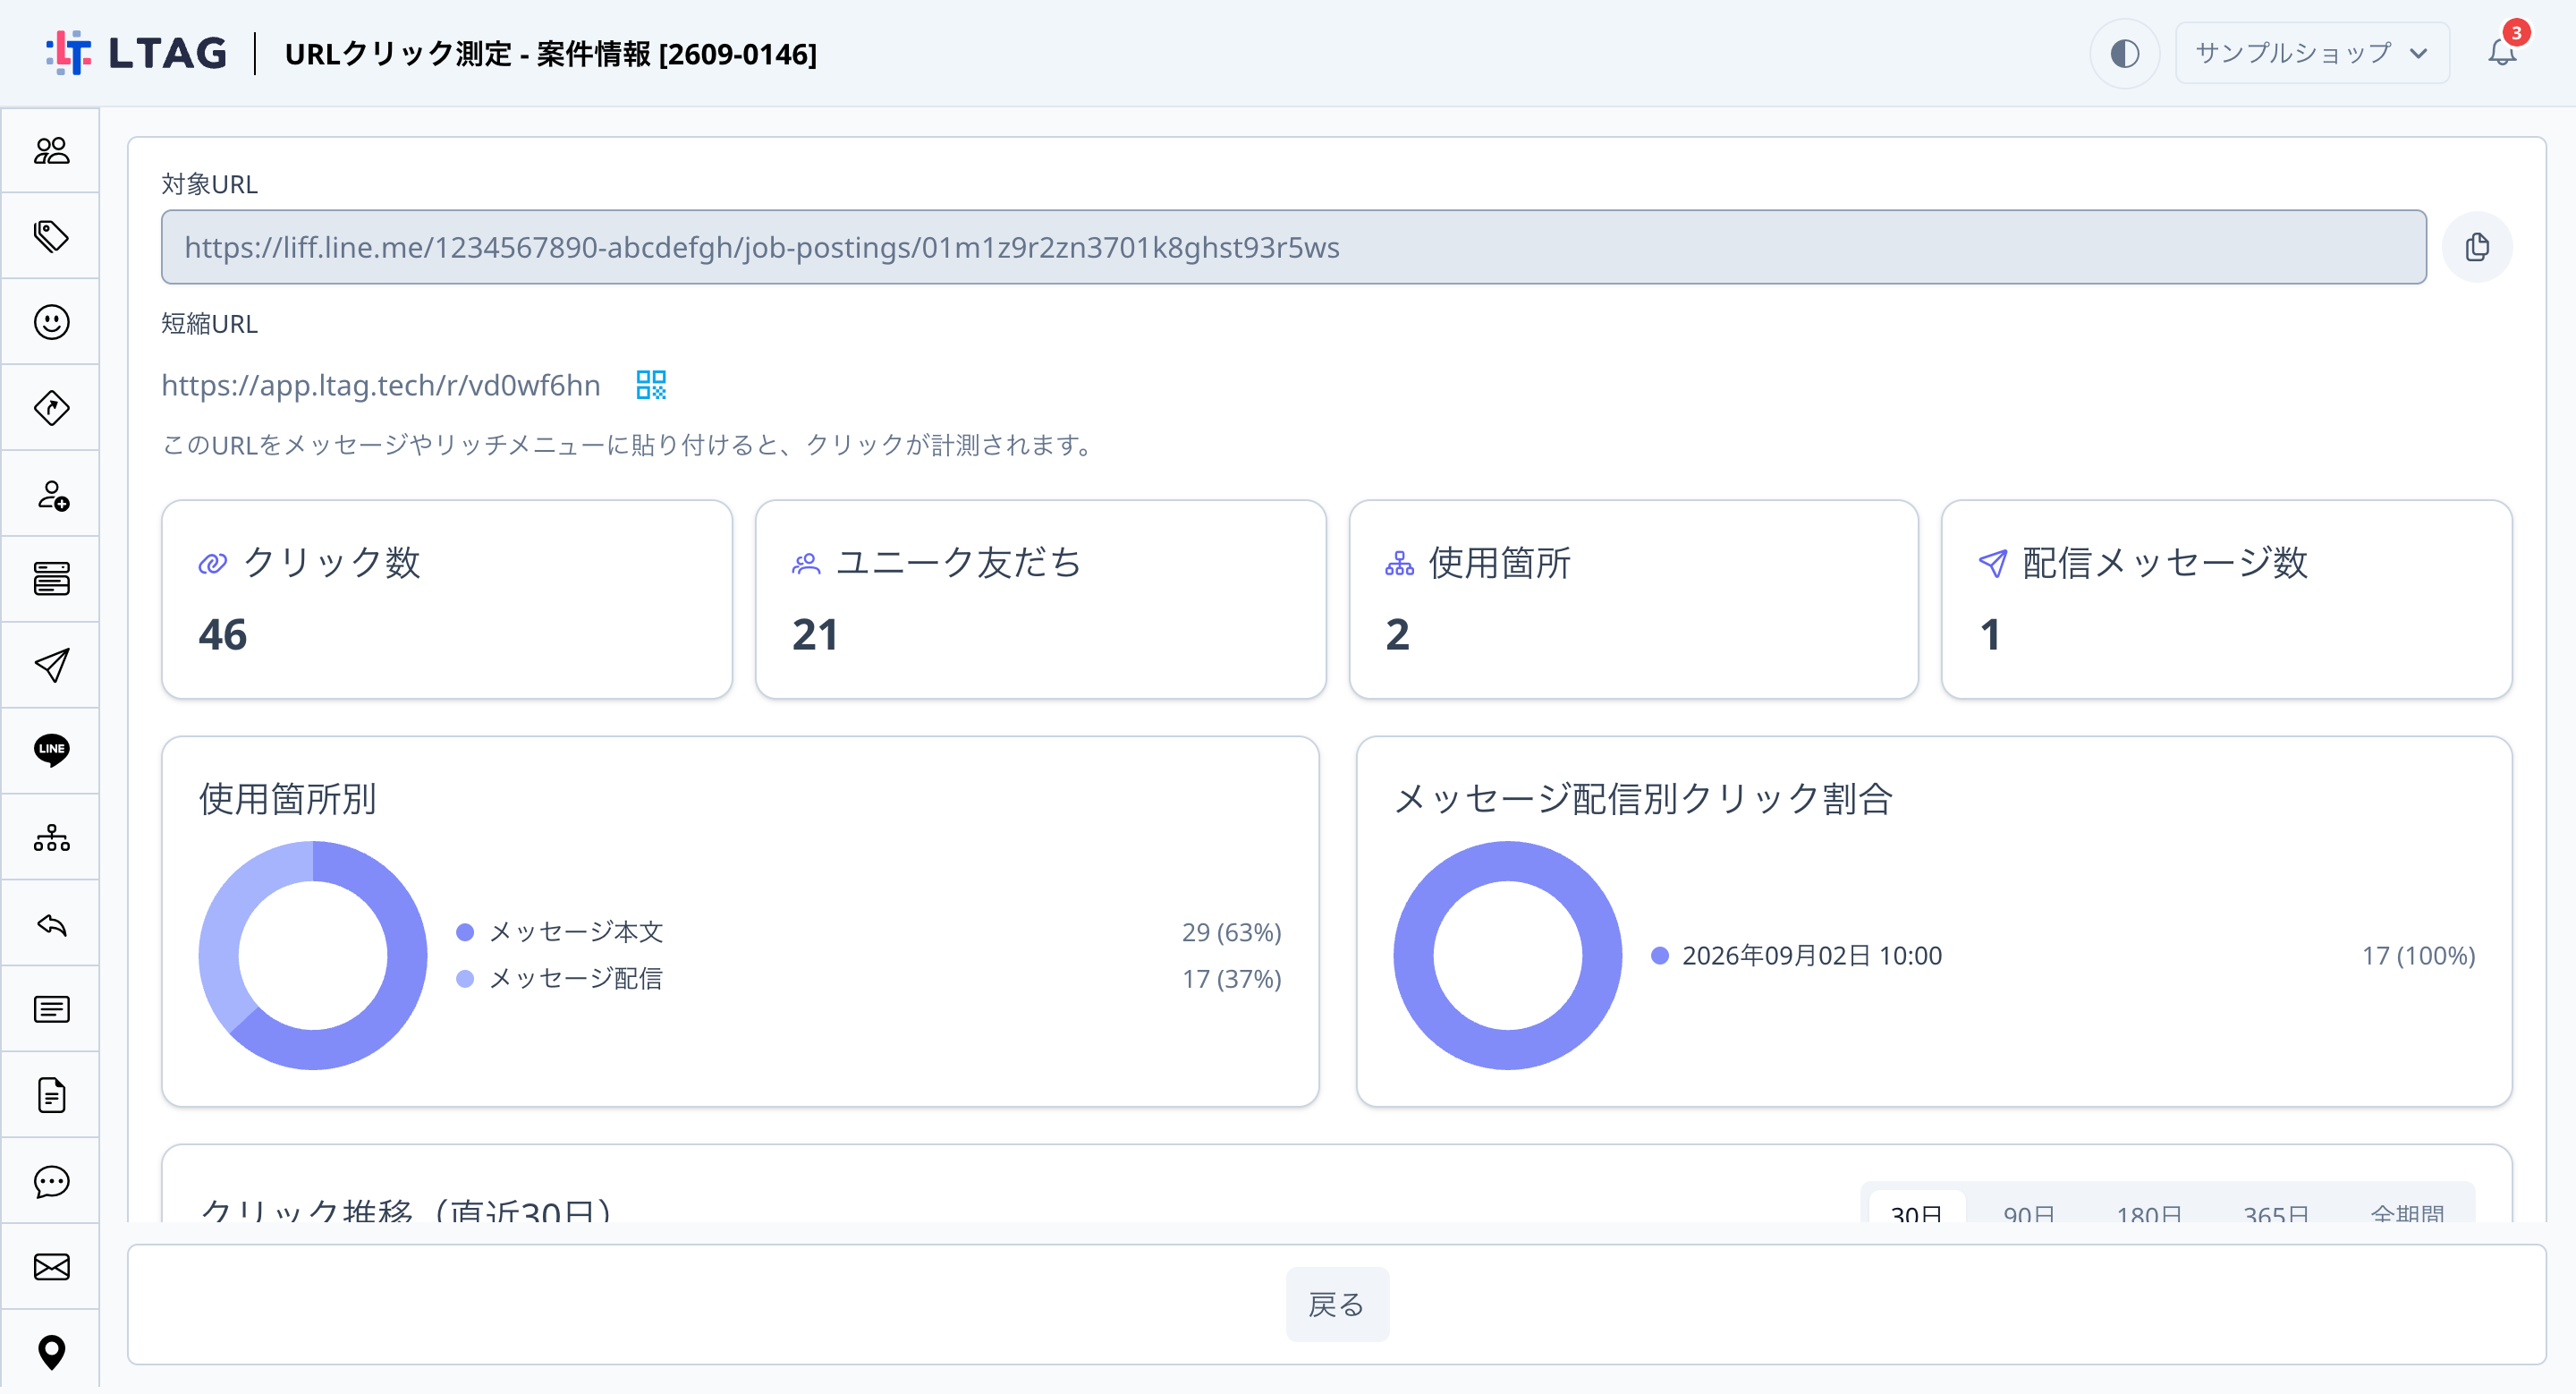Viewport: 2576px width, 1394px height.
Task: Click the reply arrow sidebar icon
Action: pyautogui.click(x=51, y=924)
